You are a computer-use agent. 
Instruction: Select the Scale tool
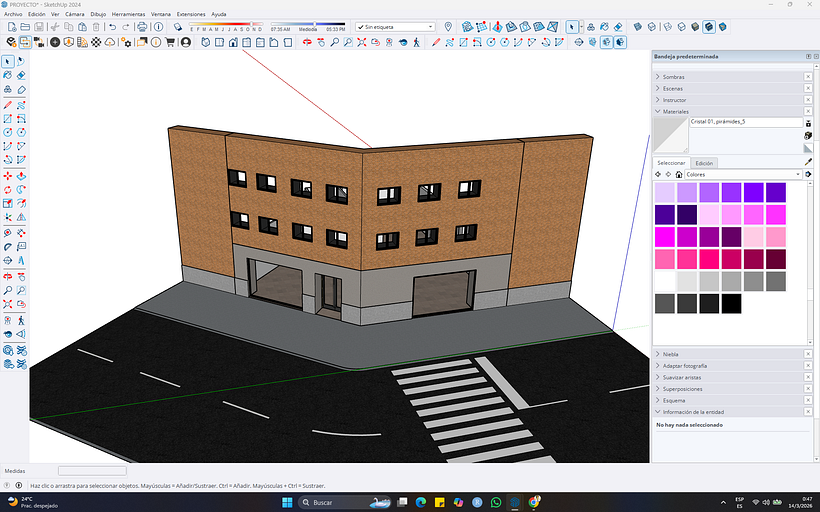[x=8, y=203]
